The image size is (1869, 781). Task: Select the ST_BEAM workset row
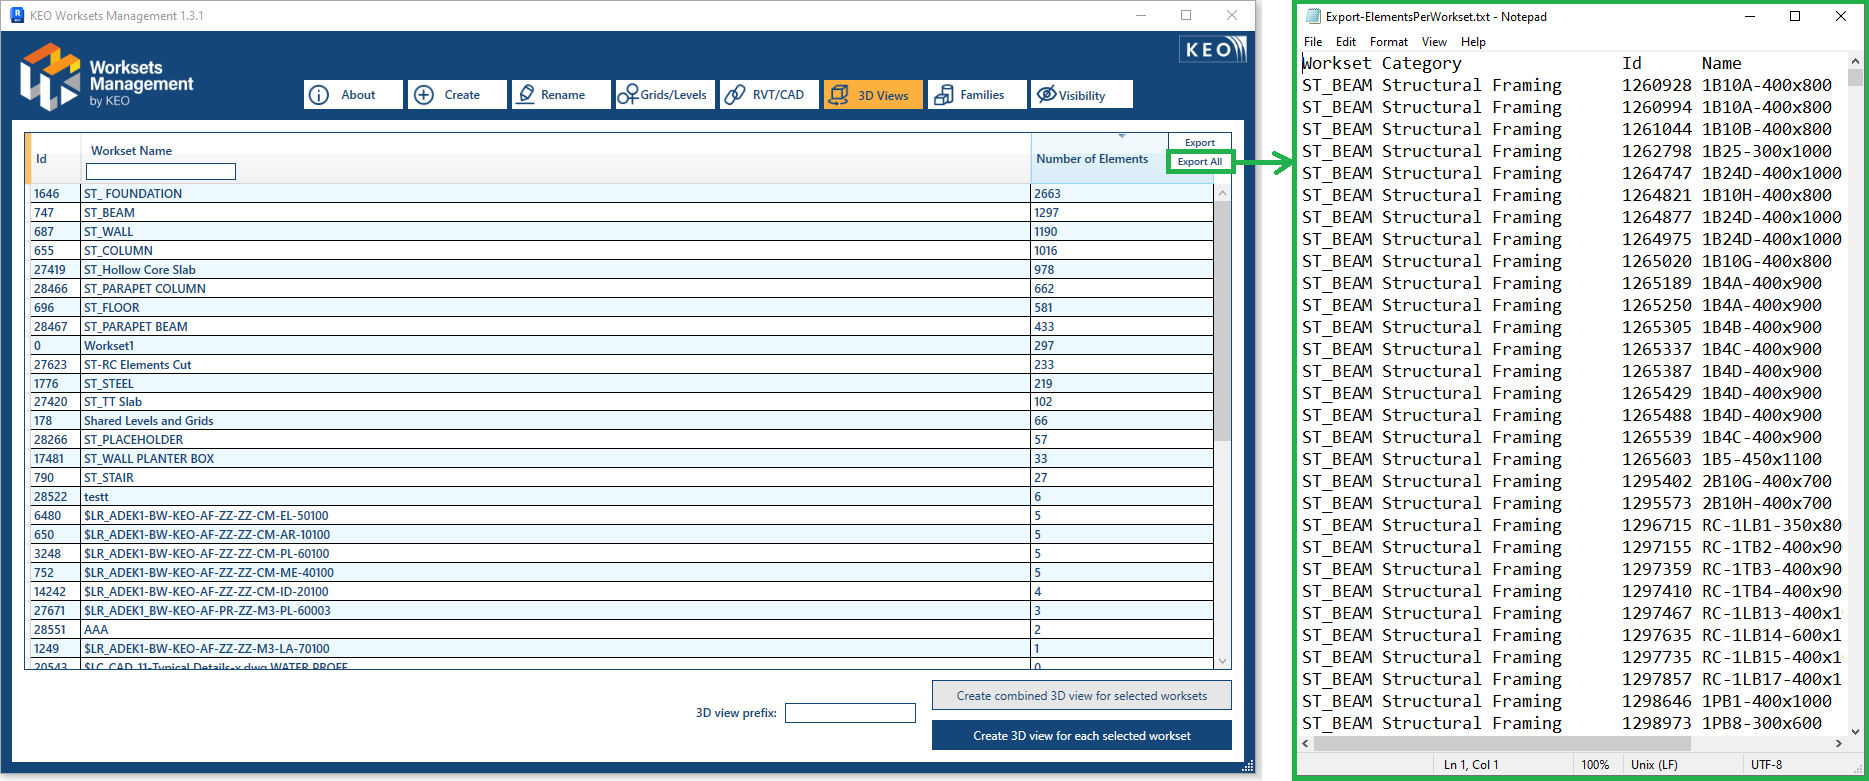click(x=621, y=213)
